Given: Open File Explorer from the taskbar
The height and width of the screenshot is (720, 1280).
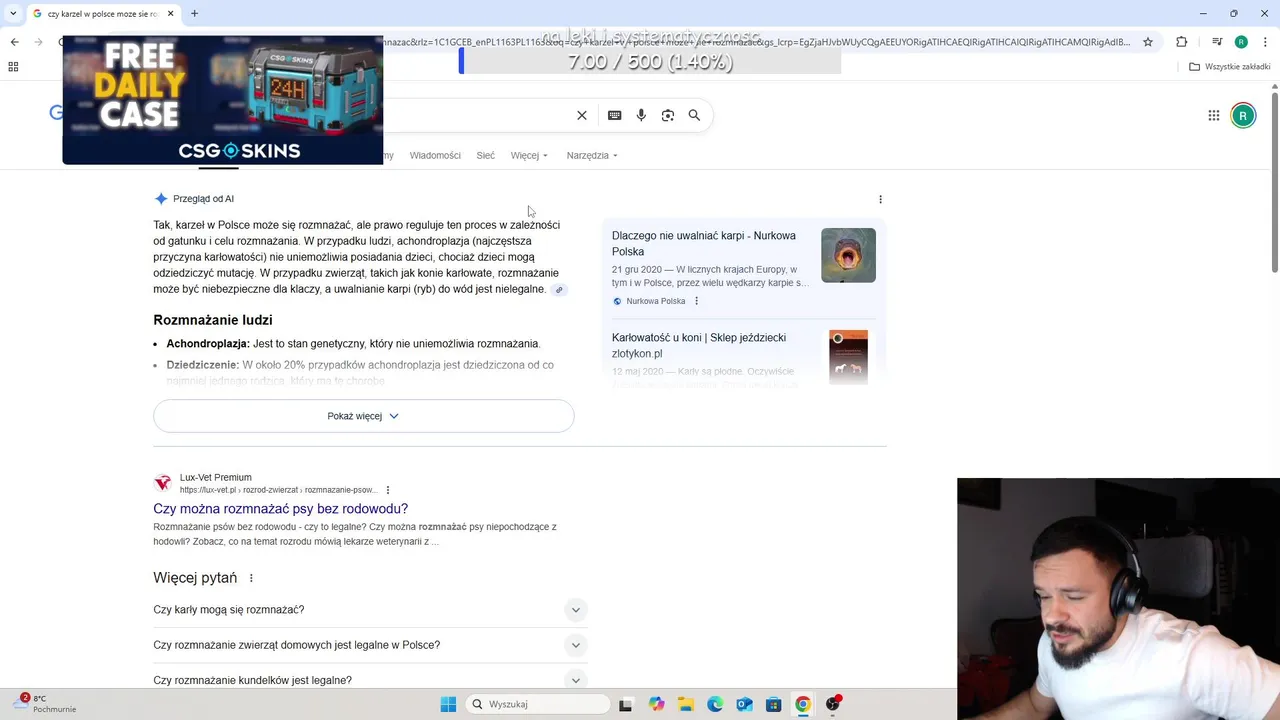Looking at the screenshot, I should [685, 704].
